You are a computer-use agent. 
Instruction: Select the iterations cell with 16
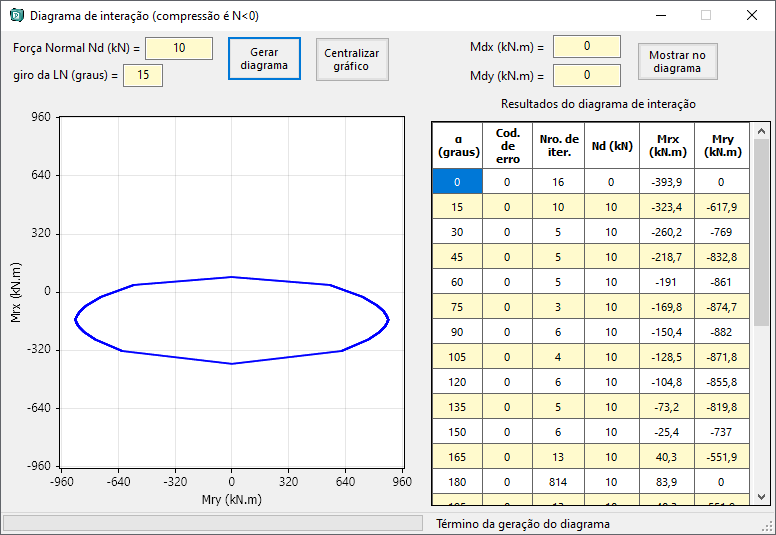point(559,182)
